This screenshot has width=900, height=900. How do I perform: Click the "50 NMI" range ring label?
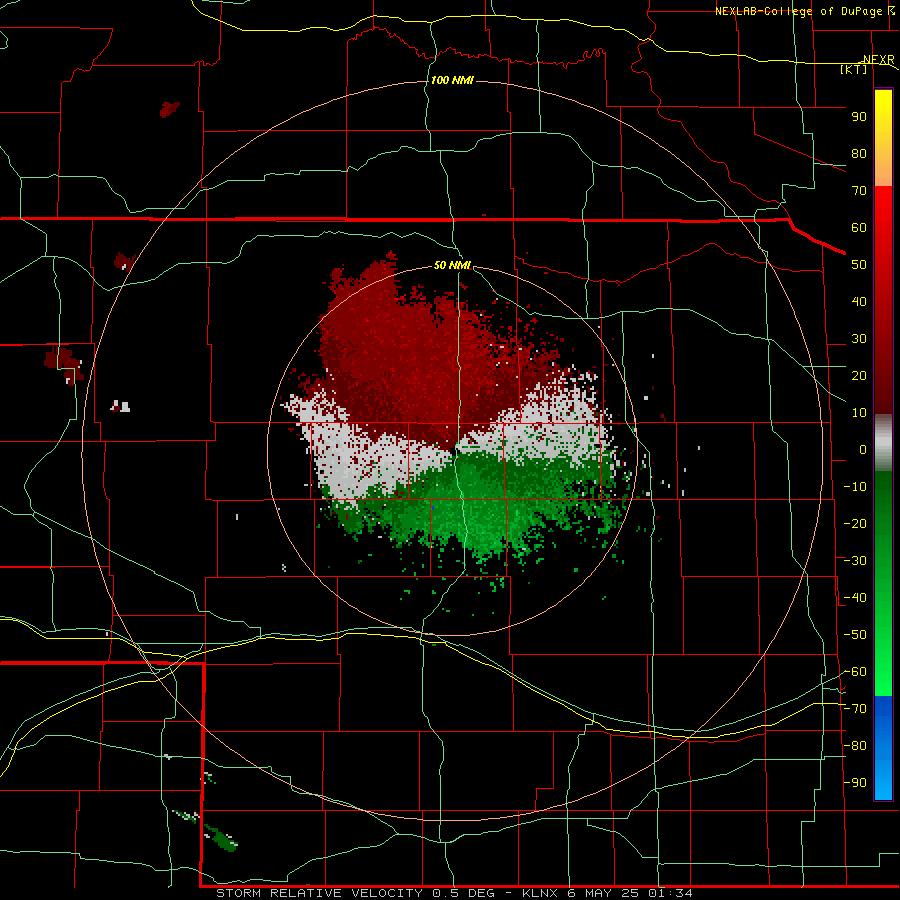(x=452, y=265)
